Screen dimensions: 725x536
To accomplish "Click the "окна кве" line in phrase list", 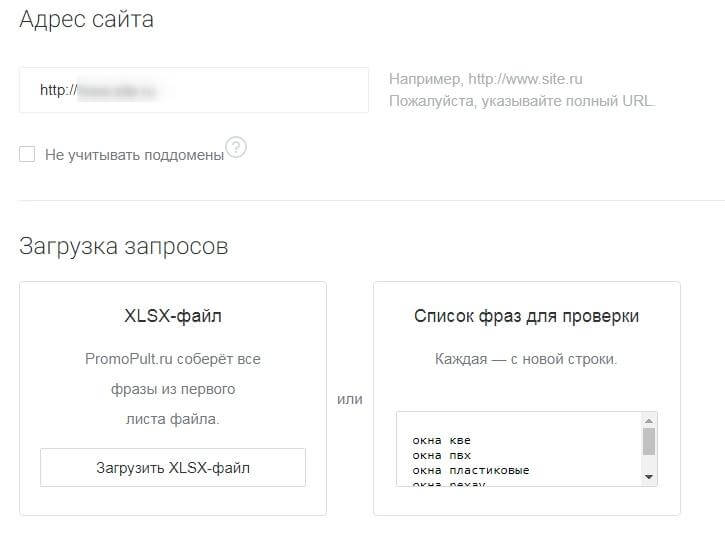I will click(441, 440).
